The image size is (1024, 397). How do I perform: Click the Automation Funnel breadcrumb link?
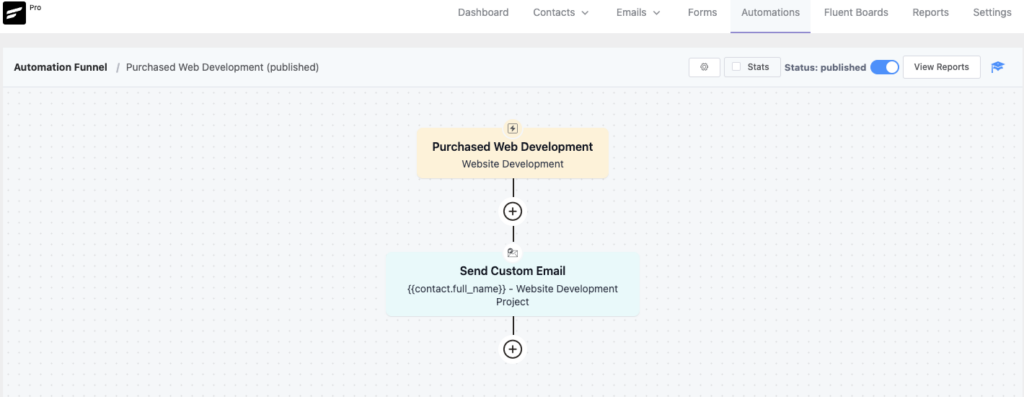click(x=60, y=67)
